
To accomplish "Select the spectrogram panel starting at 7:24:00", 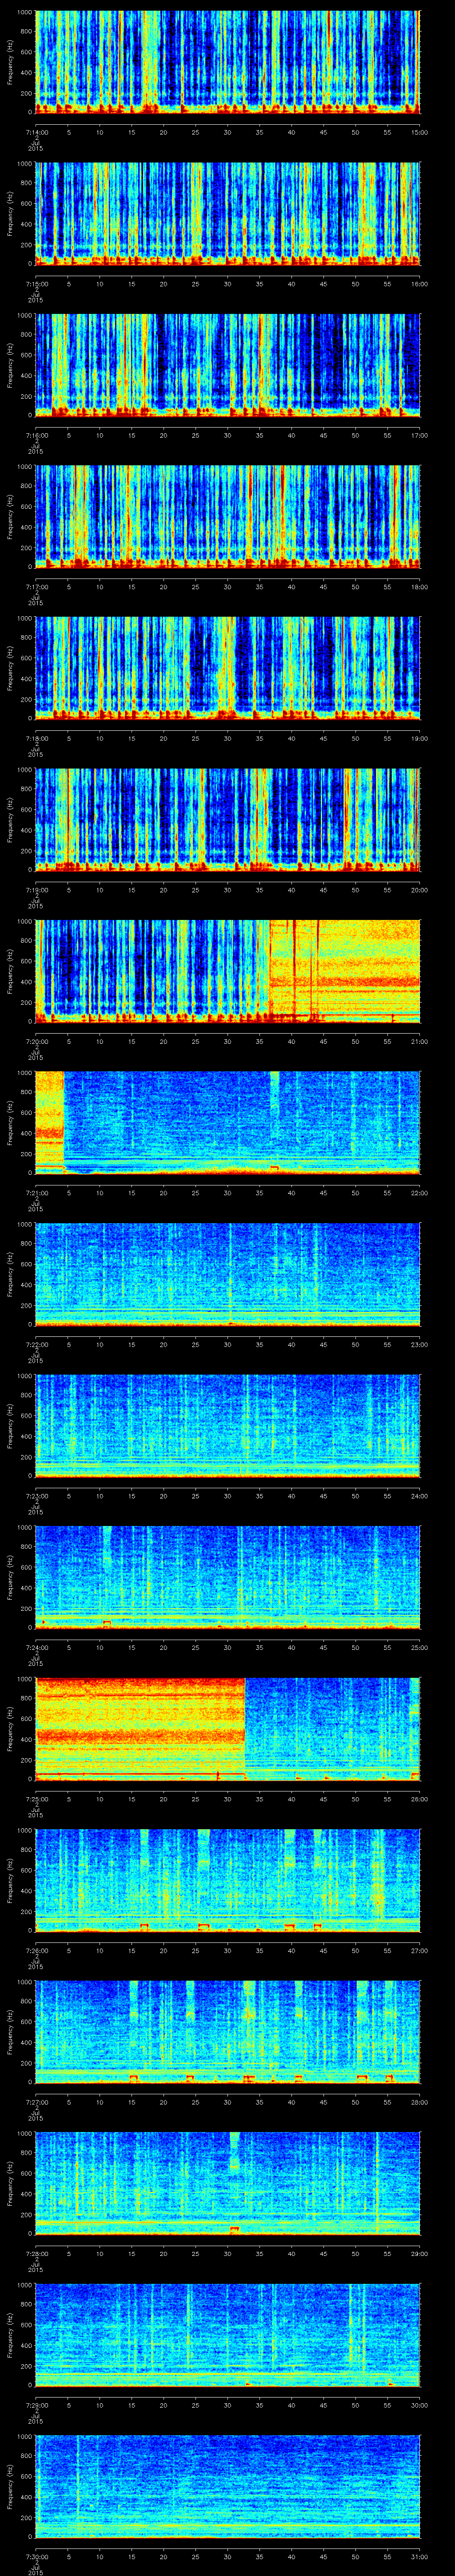I will coord(228,1577).
